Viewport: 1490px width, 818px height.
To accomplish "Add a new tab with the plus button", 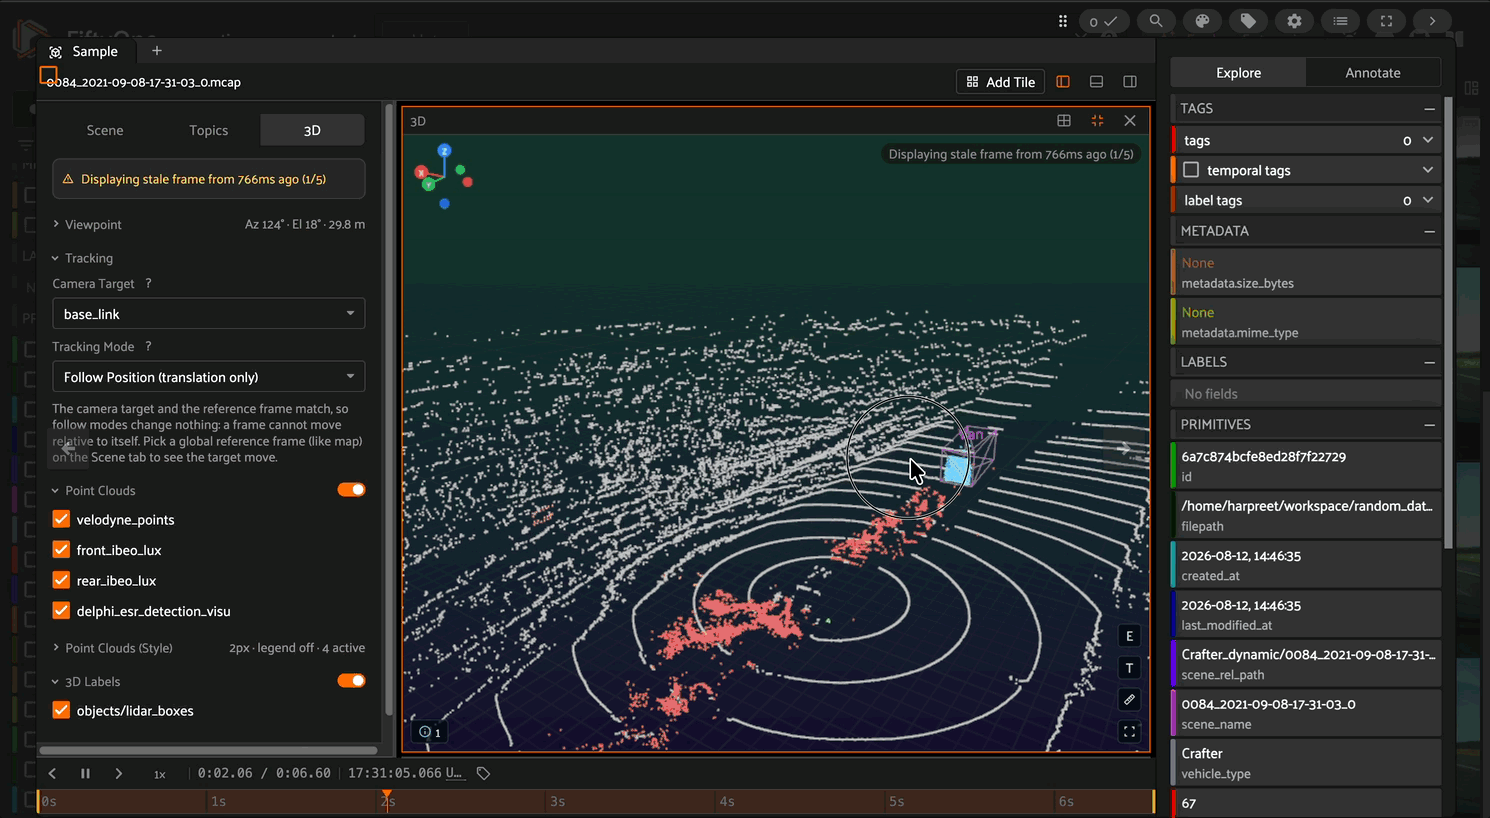I will pyautogui.click(x=157, y=51).
